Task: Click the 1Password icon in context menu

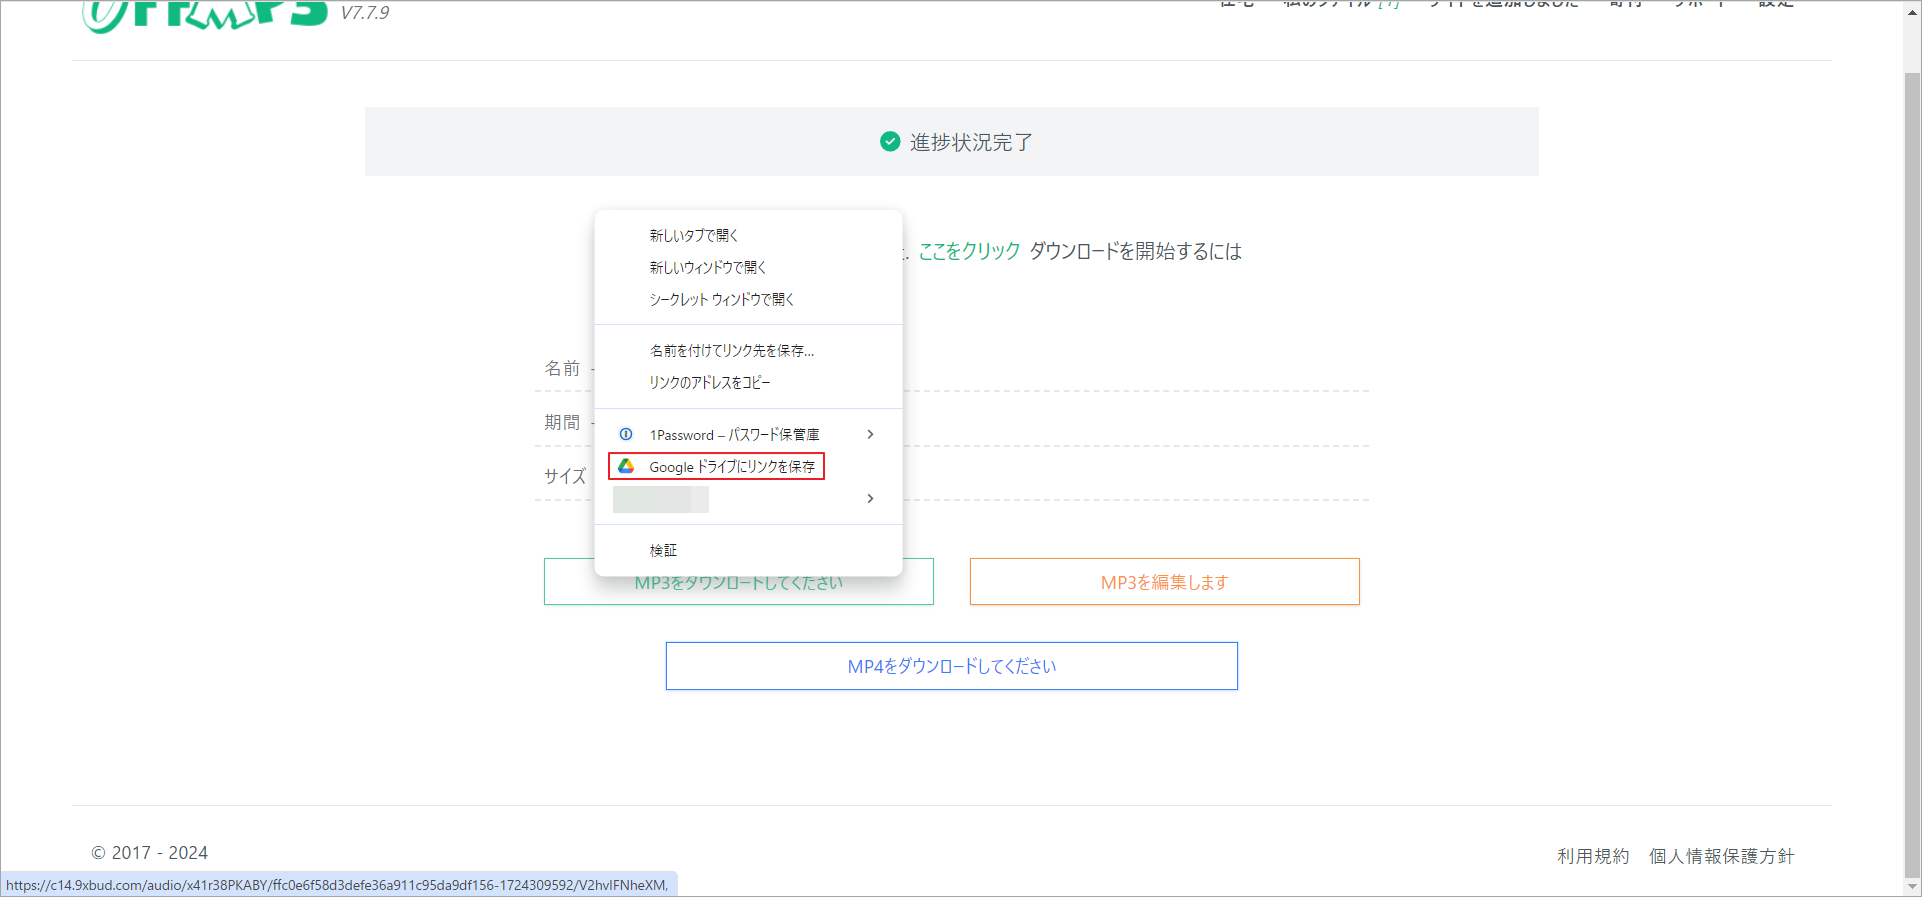Action: pyautogui.click(x=626, y=434)
